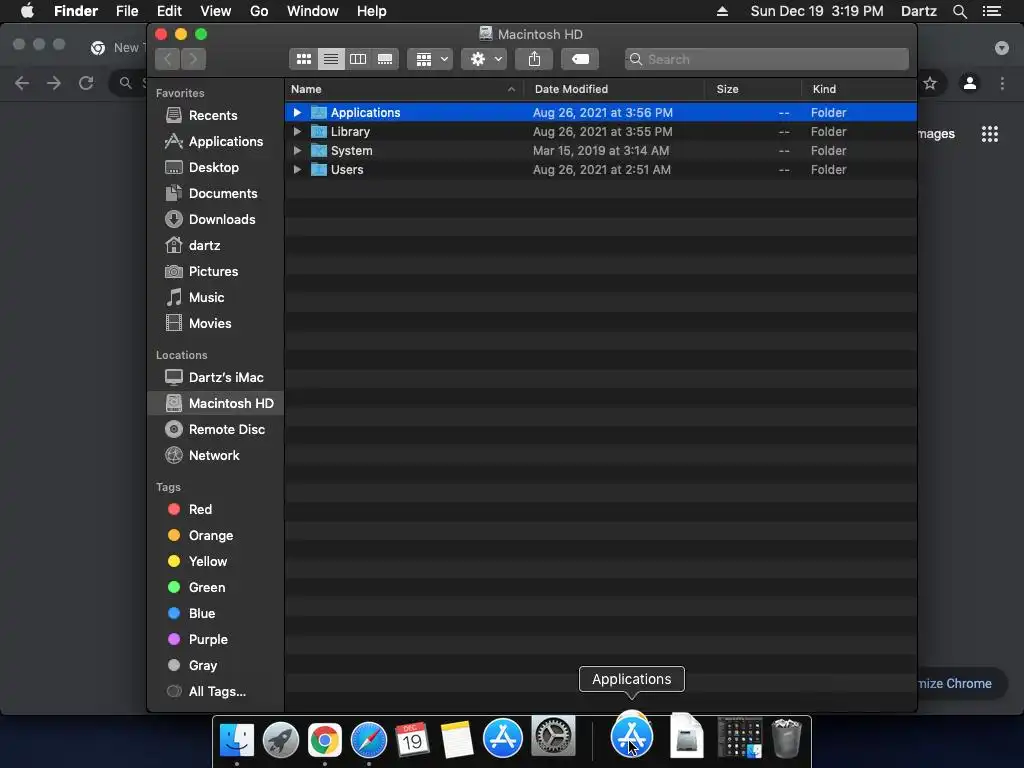Open Finder from the Dock
This screenshot has width=1024, height=768.
coord(236,739)
